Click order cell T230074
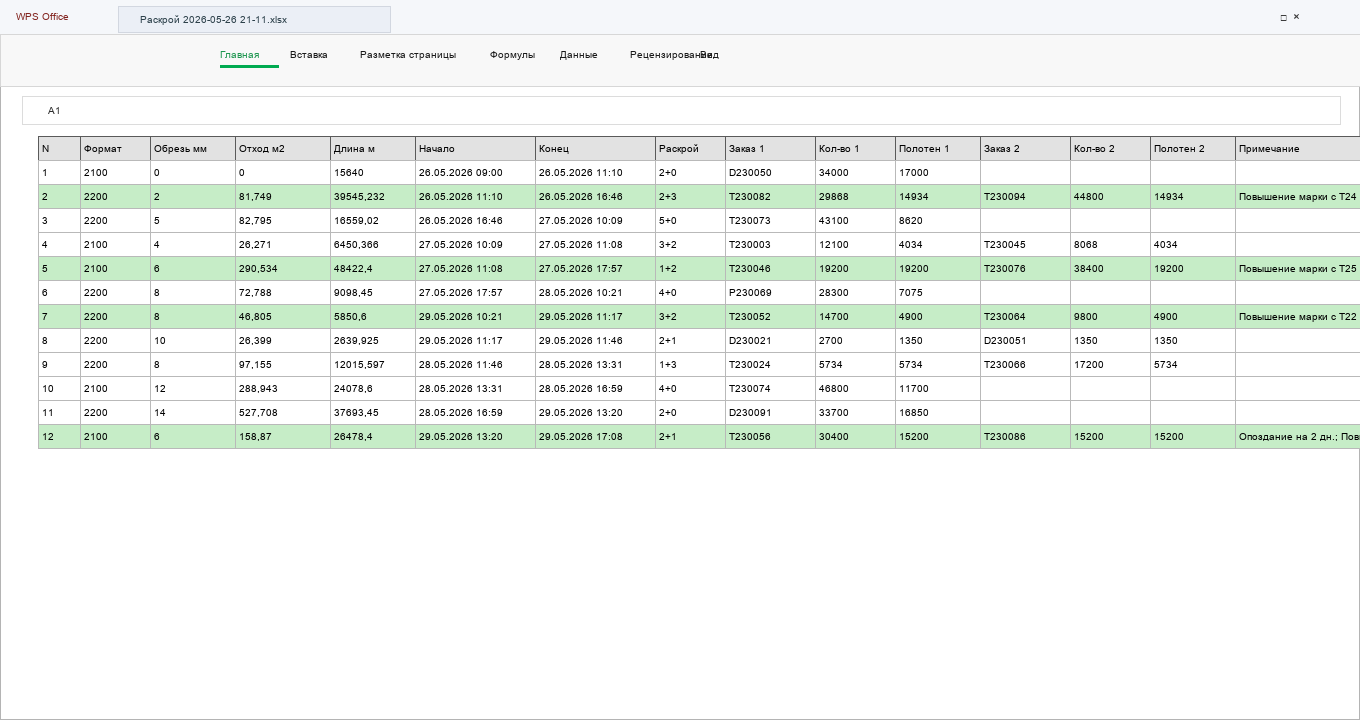The image size is (1360, 720). tap(770, 389)
